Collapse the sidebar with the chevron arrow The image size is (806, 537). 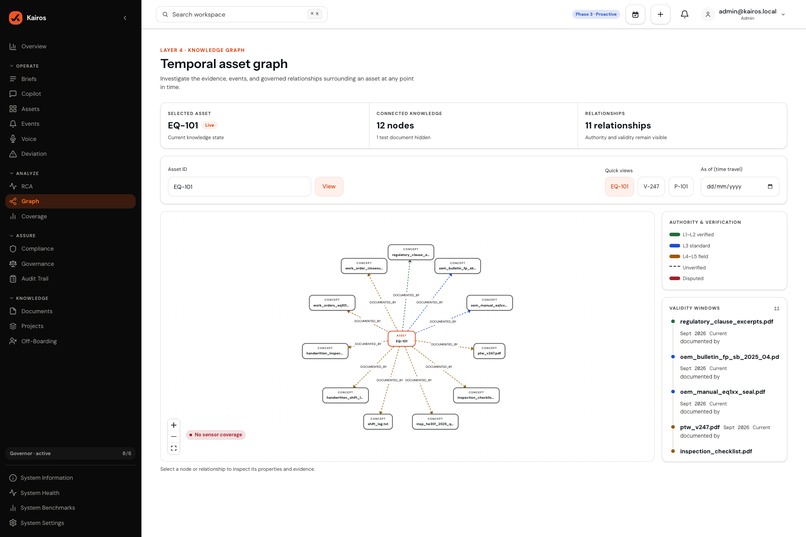pos(125,18)
